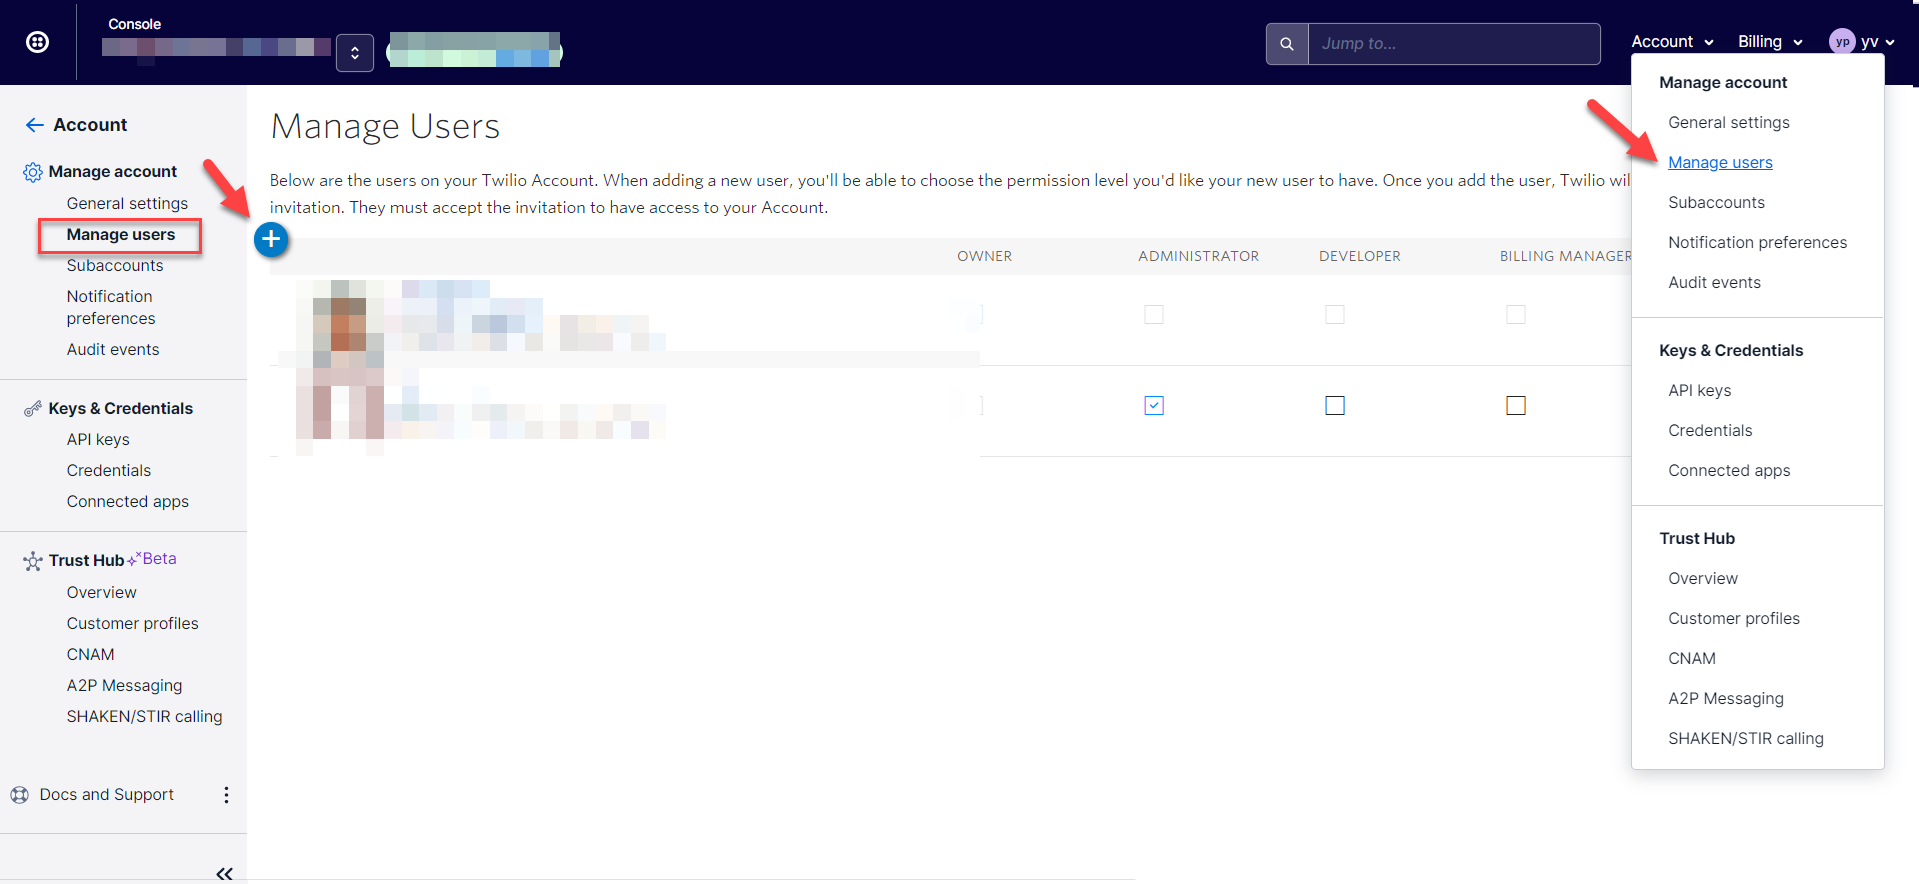
Task: Open Audit events in left sidebar
Action: (x=113, y=350)
